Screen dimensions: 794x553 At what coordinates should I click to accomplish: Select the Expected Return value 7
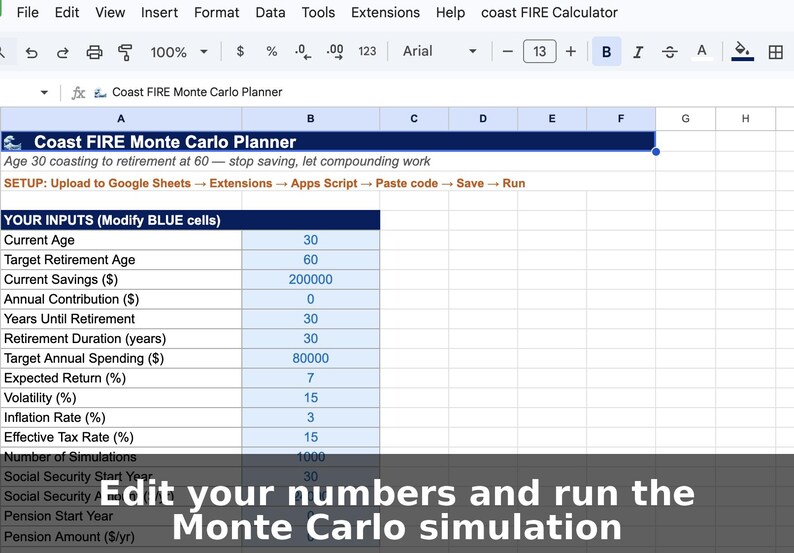point(310,378)
